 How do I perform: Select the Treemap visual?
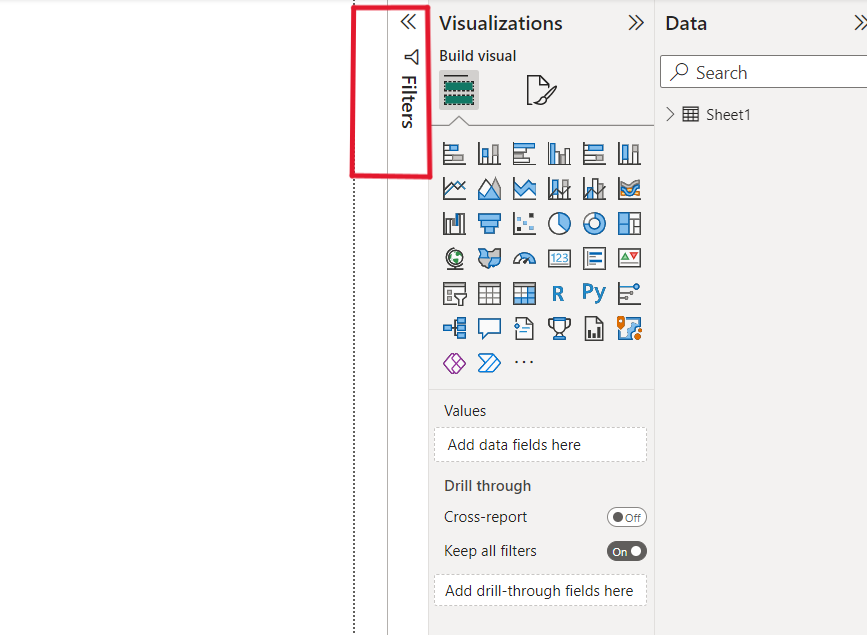point(629,223)
